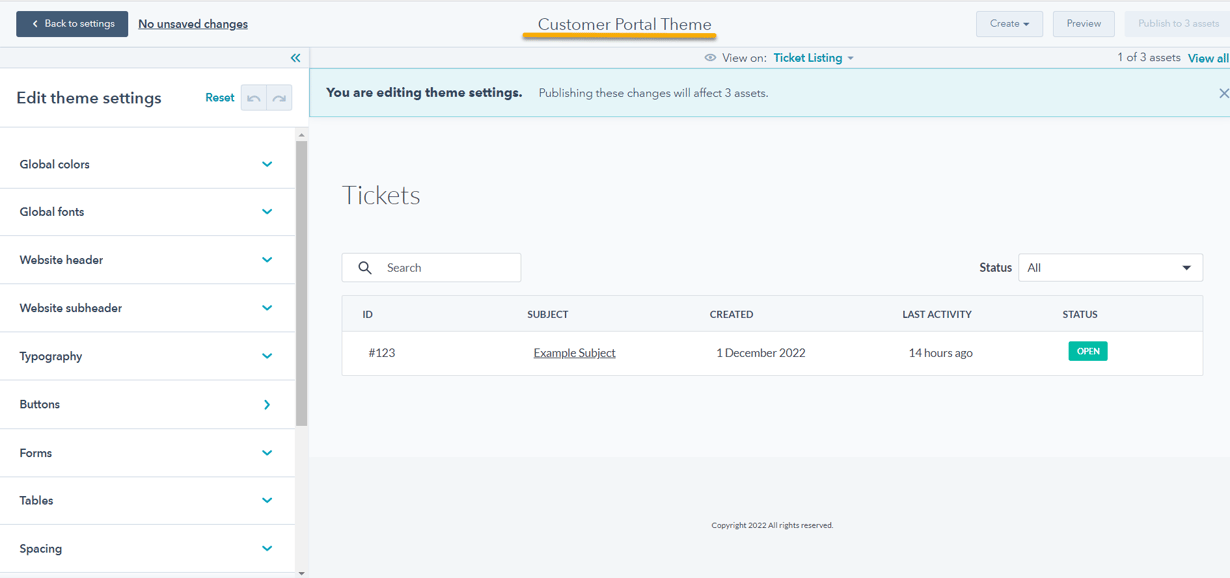Click the LAST ACTIVITY column header

tap(937, 314)
